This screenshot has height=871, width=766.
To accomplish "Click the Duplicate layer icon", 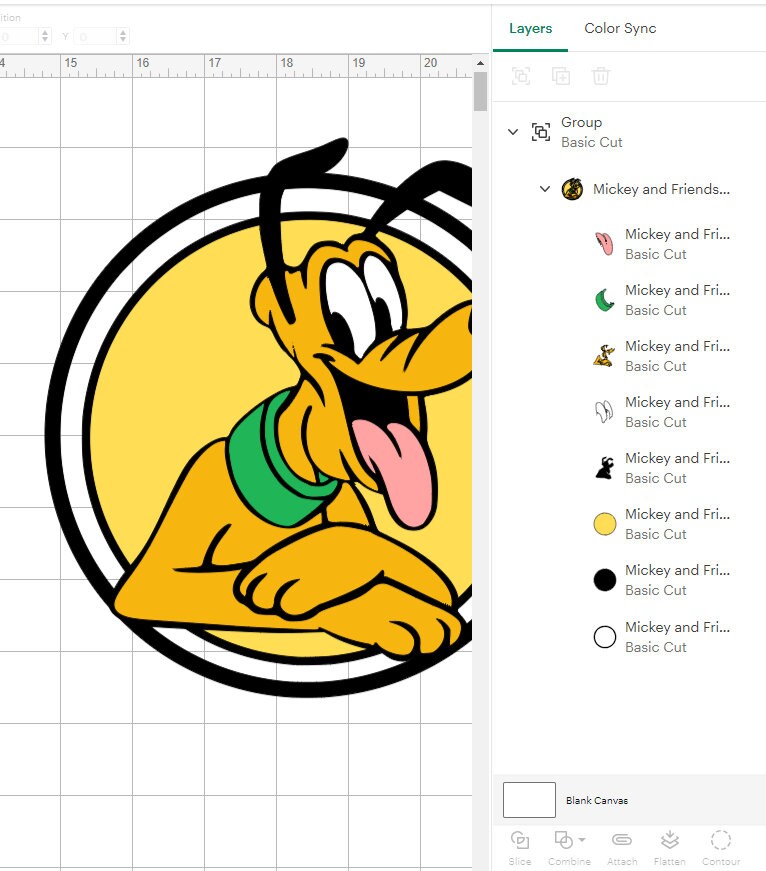I will [x=560, y=76].
